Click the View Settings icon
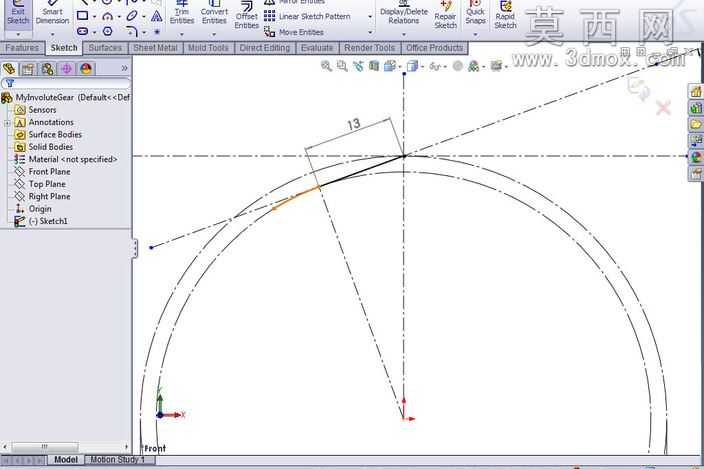This screenshot has height=469, width=704. click(x=496, y=66)
